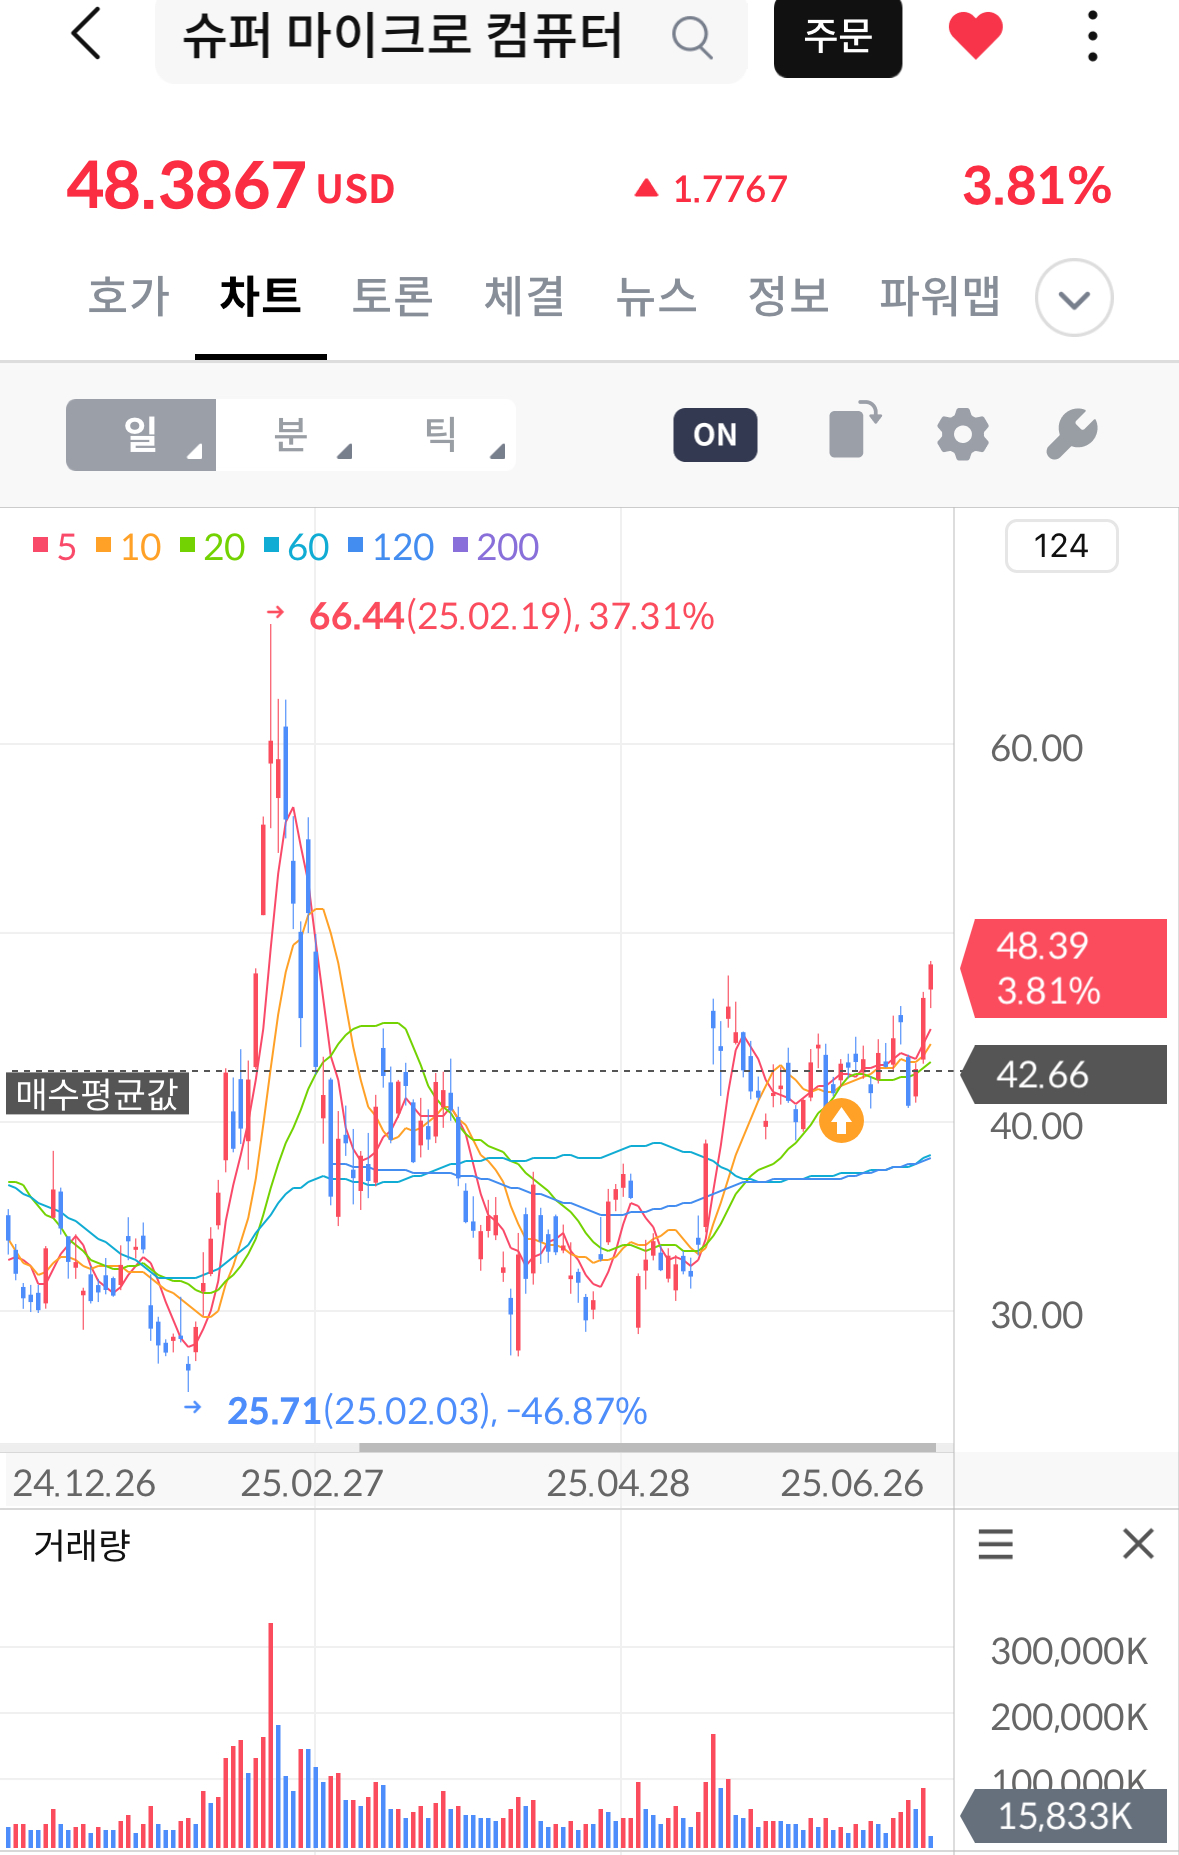This screenshot has width=1179, height=1855.
Task: Toggle the ON switch
Action: pos(715,435)
